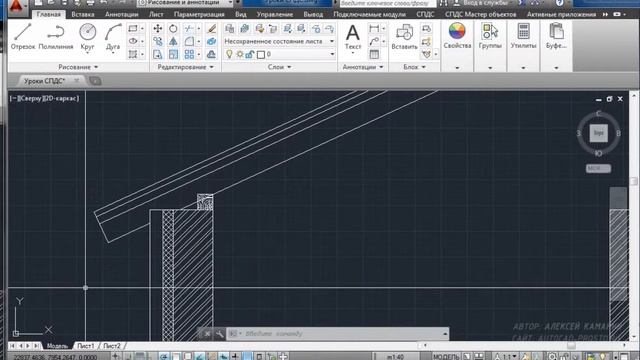Select the Полилиния (Polyline) tool
The height and width of the screenshot is (360, 640).
tap(56, 36)
